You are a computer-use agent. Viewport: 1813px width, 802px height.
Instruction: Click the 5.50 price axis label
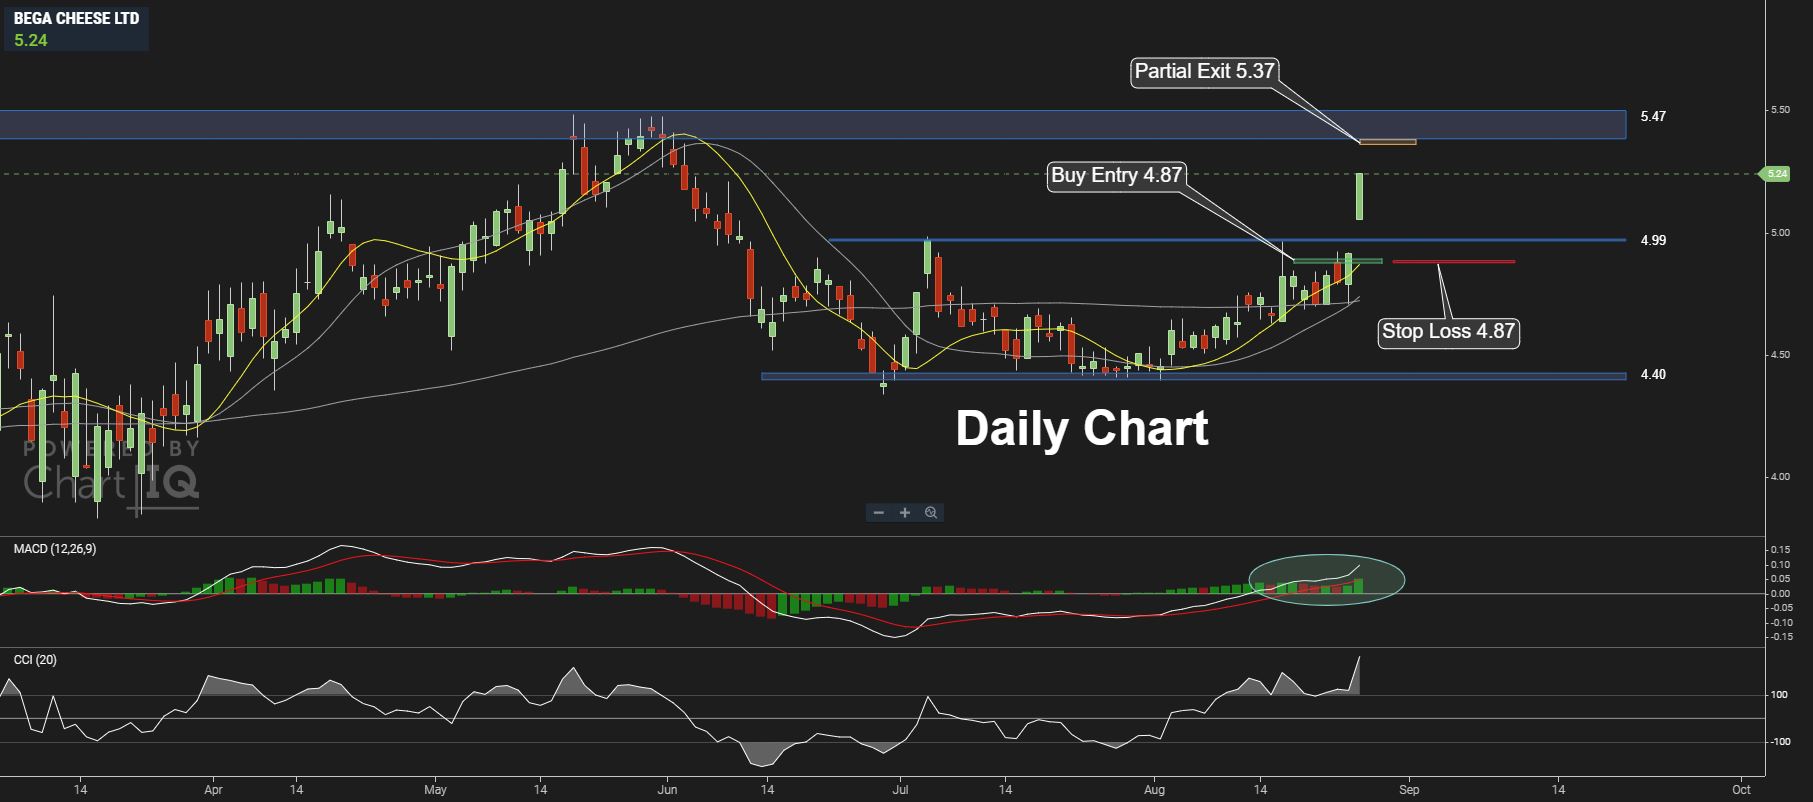pyautogui.click(x=1781, y=110)
